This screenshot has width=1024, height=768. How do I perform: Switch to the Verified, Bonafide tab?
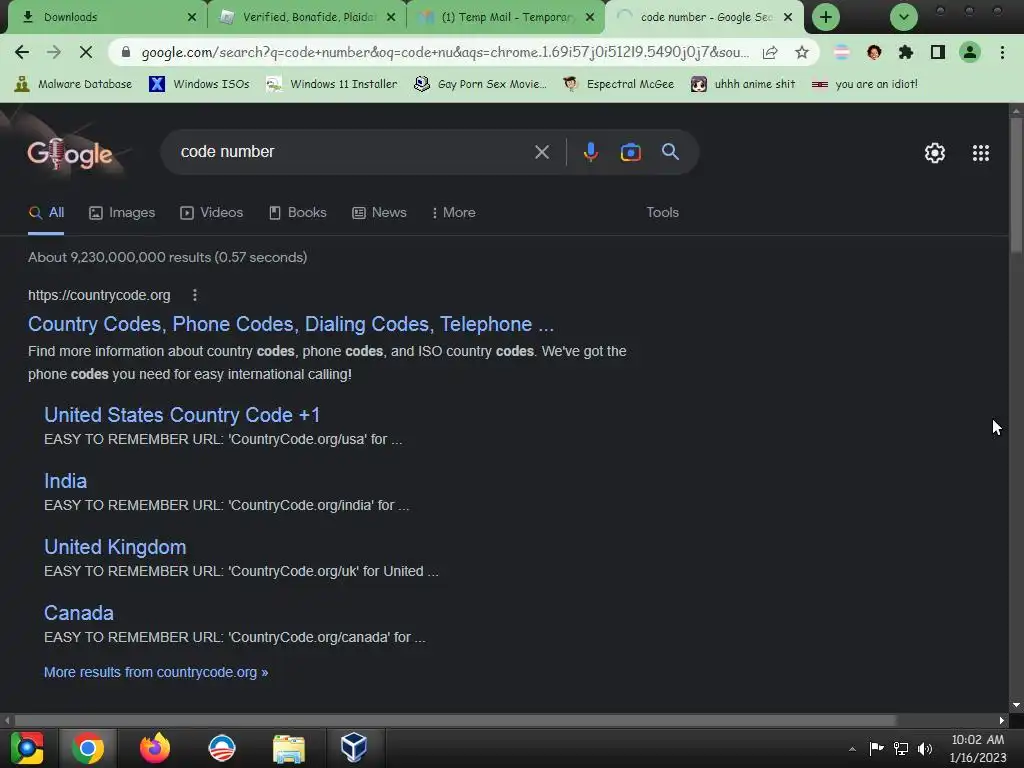click(x=307, y=17)
